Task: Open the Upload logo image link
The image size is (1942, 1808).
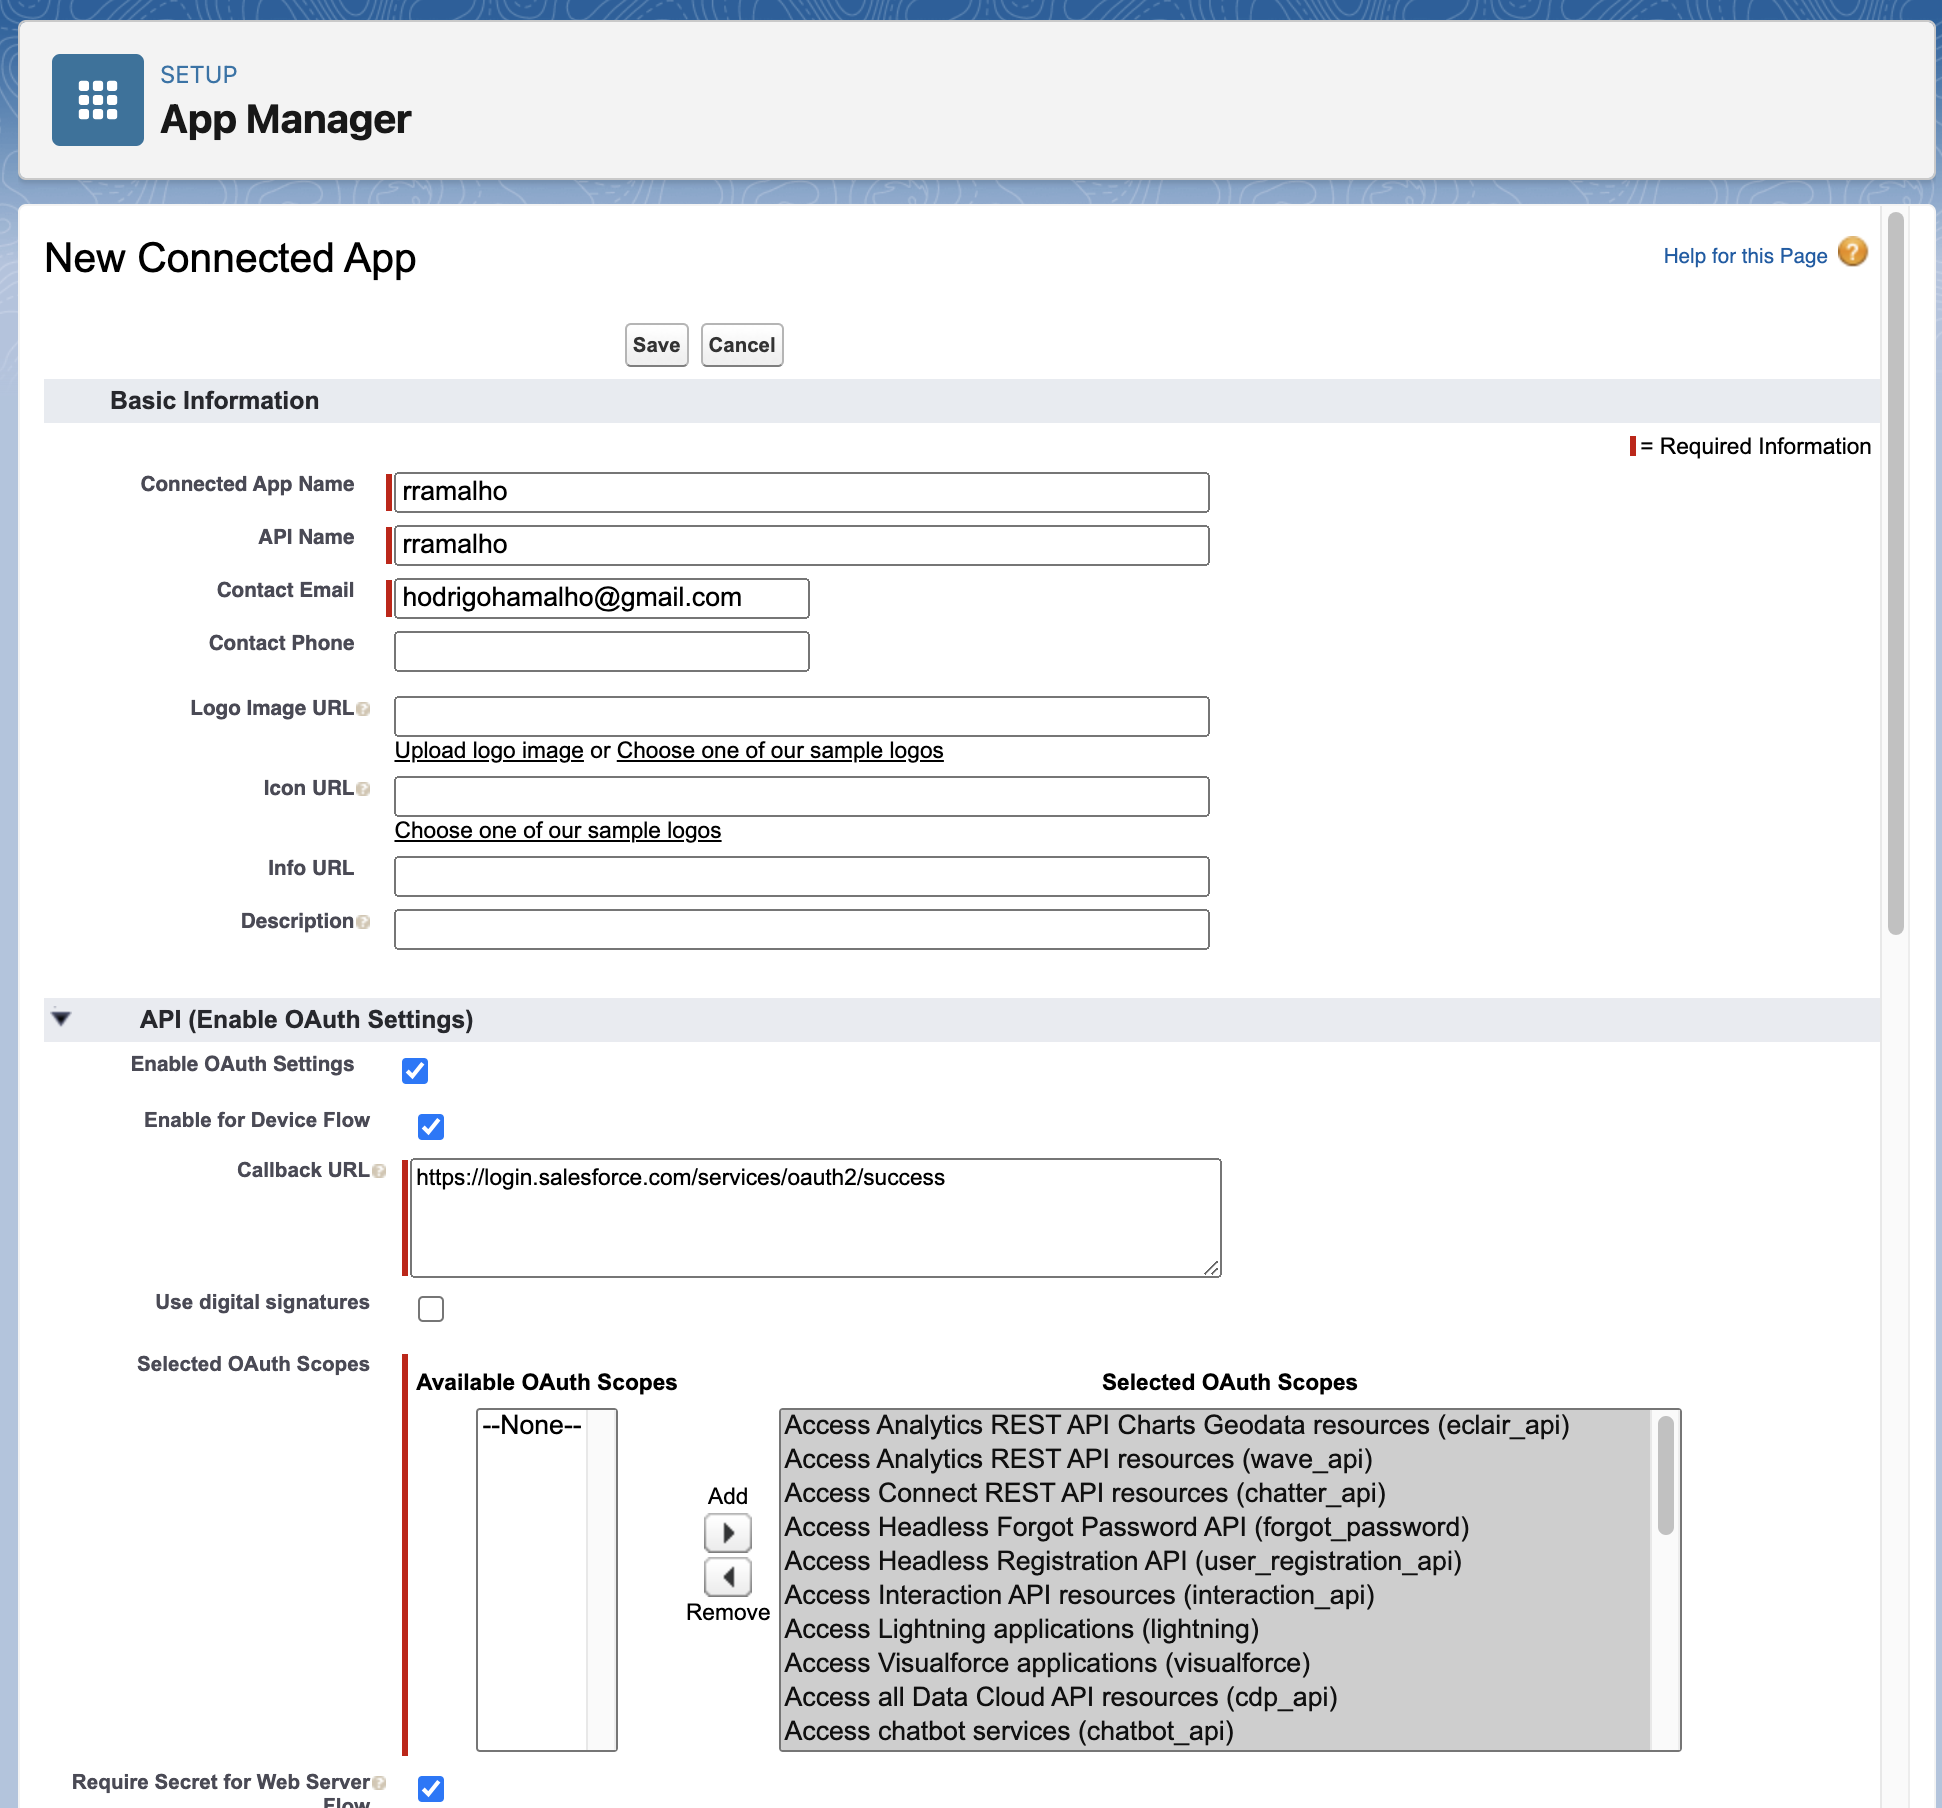Action: tap(489, 751)
